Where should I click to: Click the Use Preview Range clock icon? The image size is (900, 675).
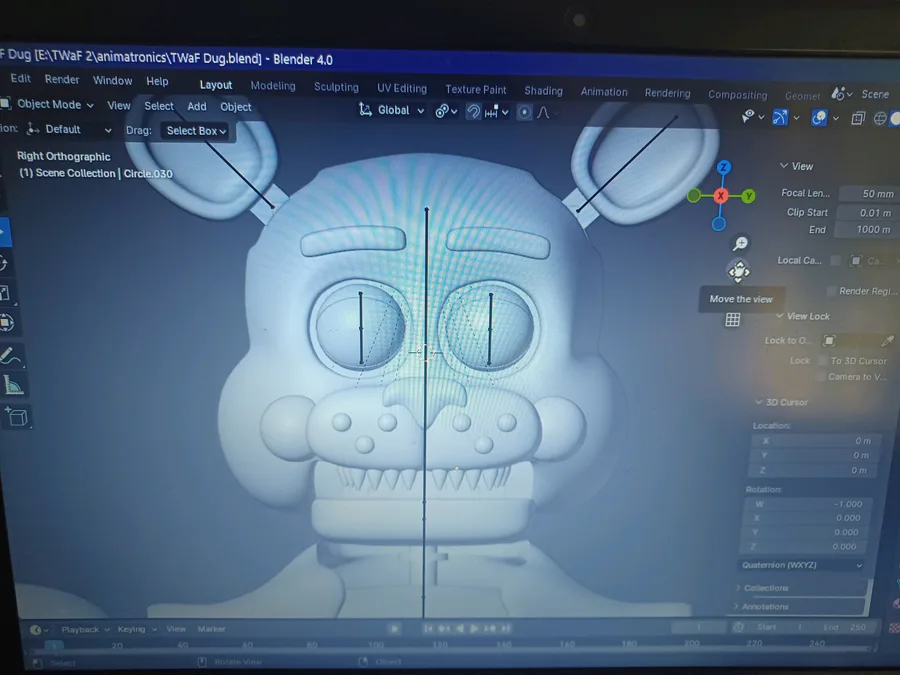pyautogui.click(x=738, y=627)
